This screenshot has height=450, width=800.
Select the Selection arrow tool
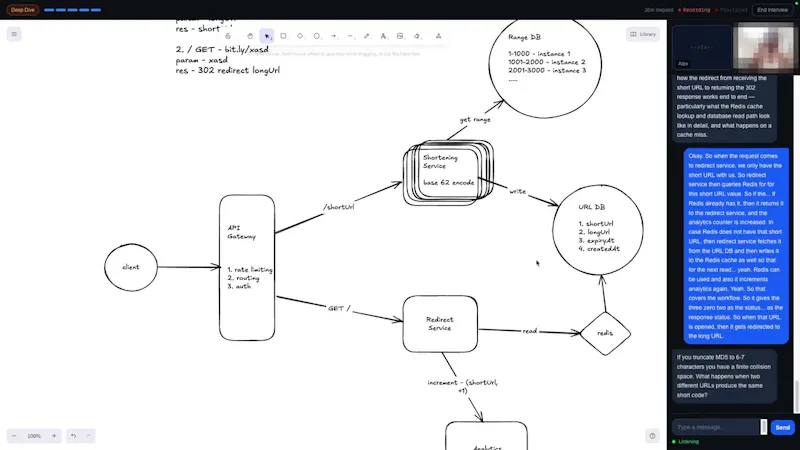pos(266,36)
